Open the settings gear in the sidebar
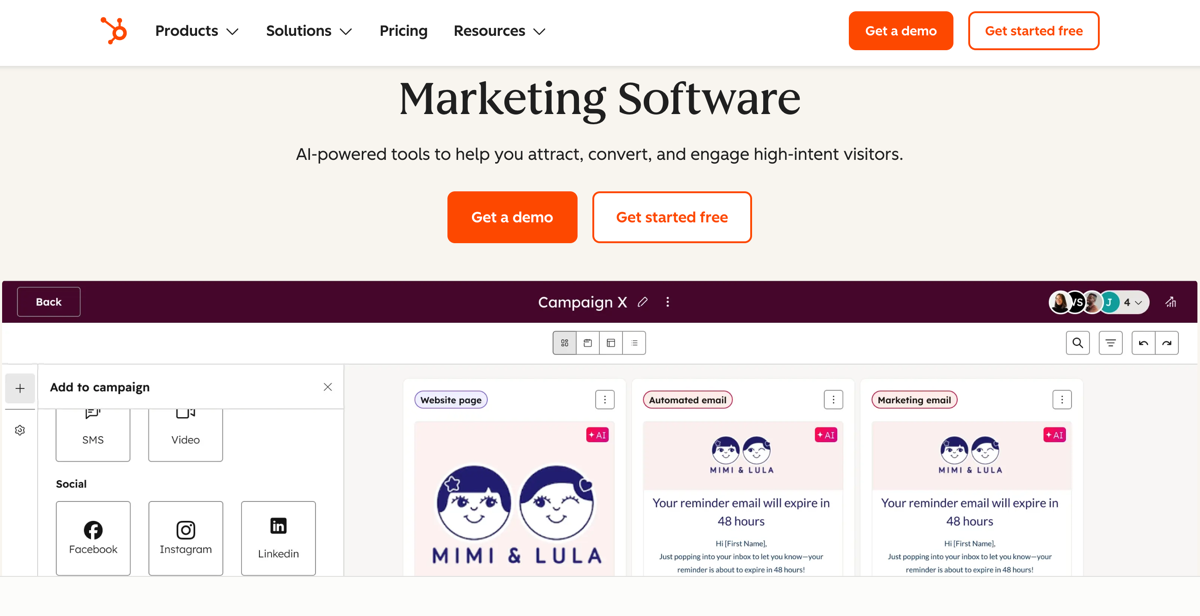 click(x=20, y=430)
